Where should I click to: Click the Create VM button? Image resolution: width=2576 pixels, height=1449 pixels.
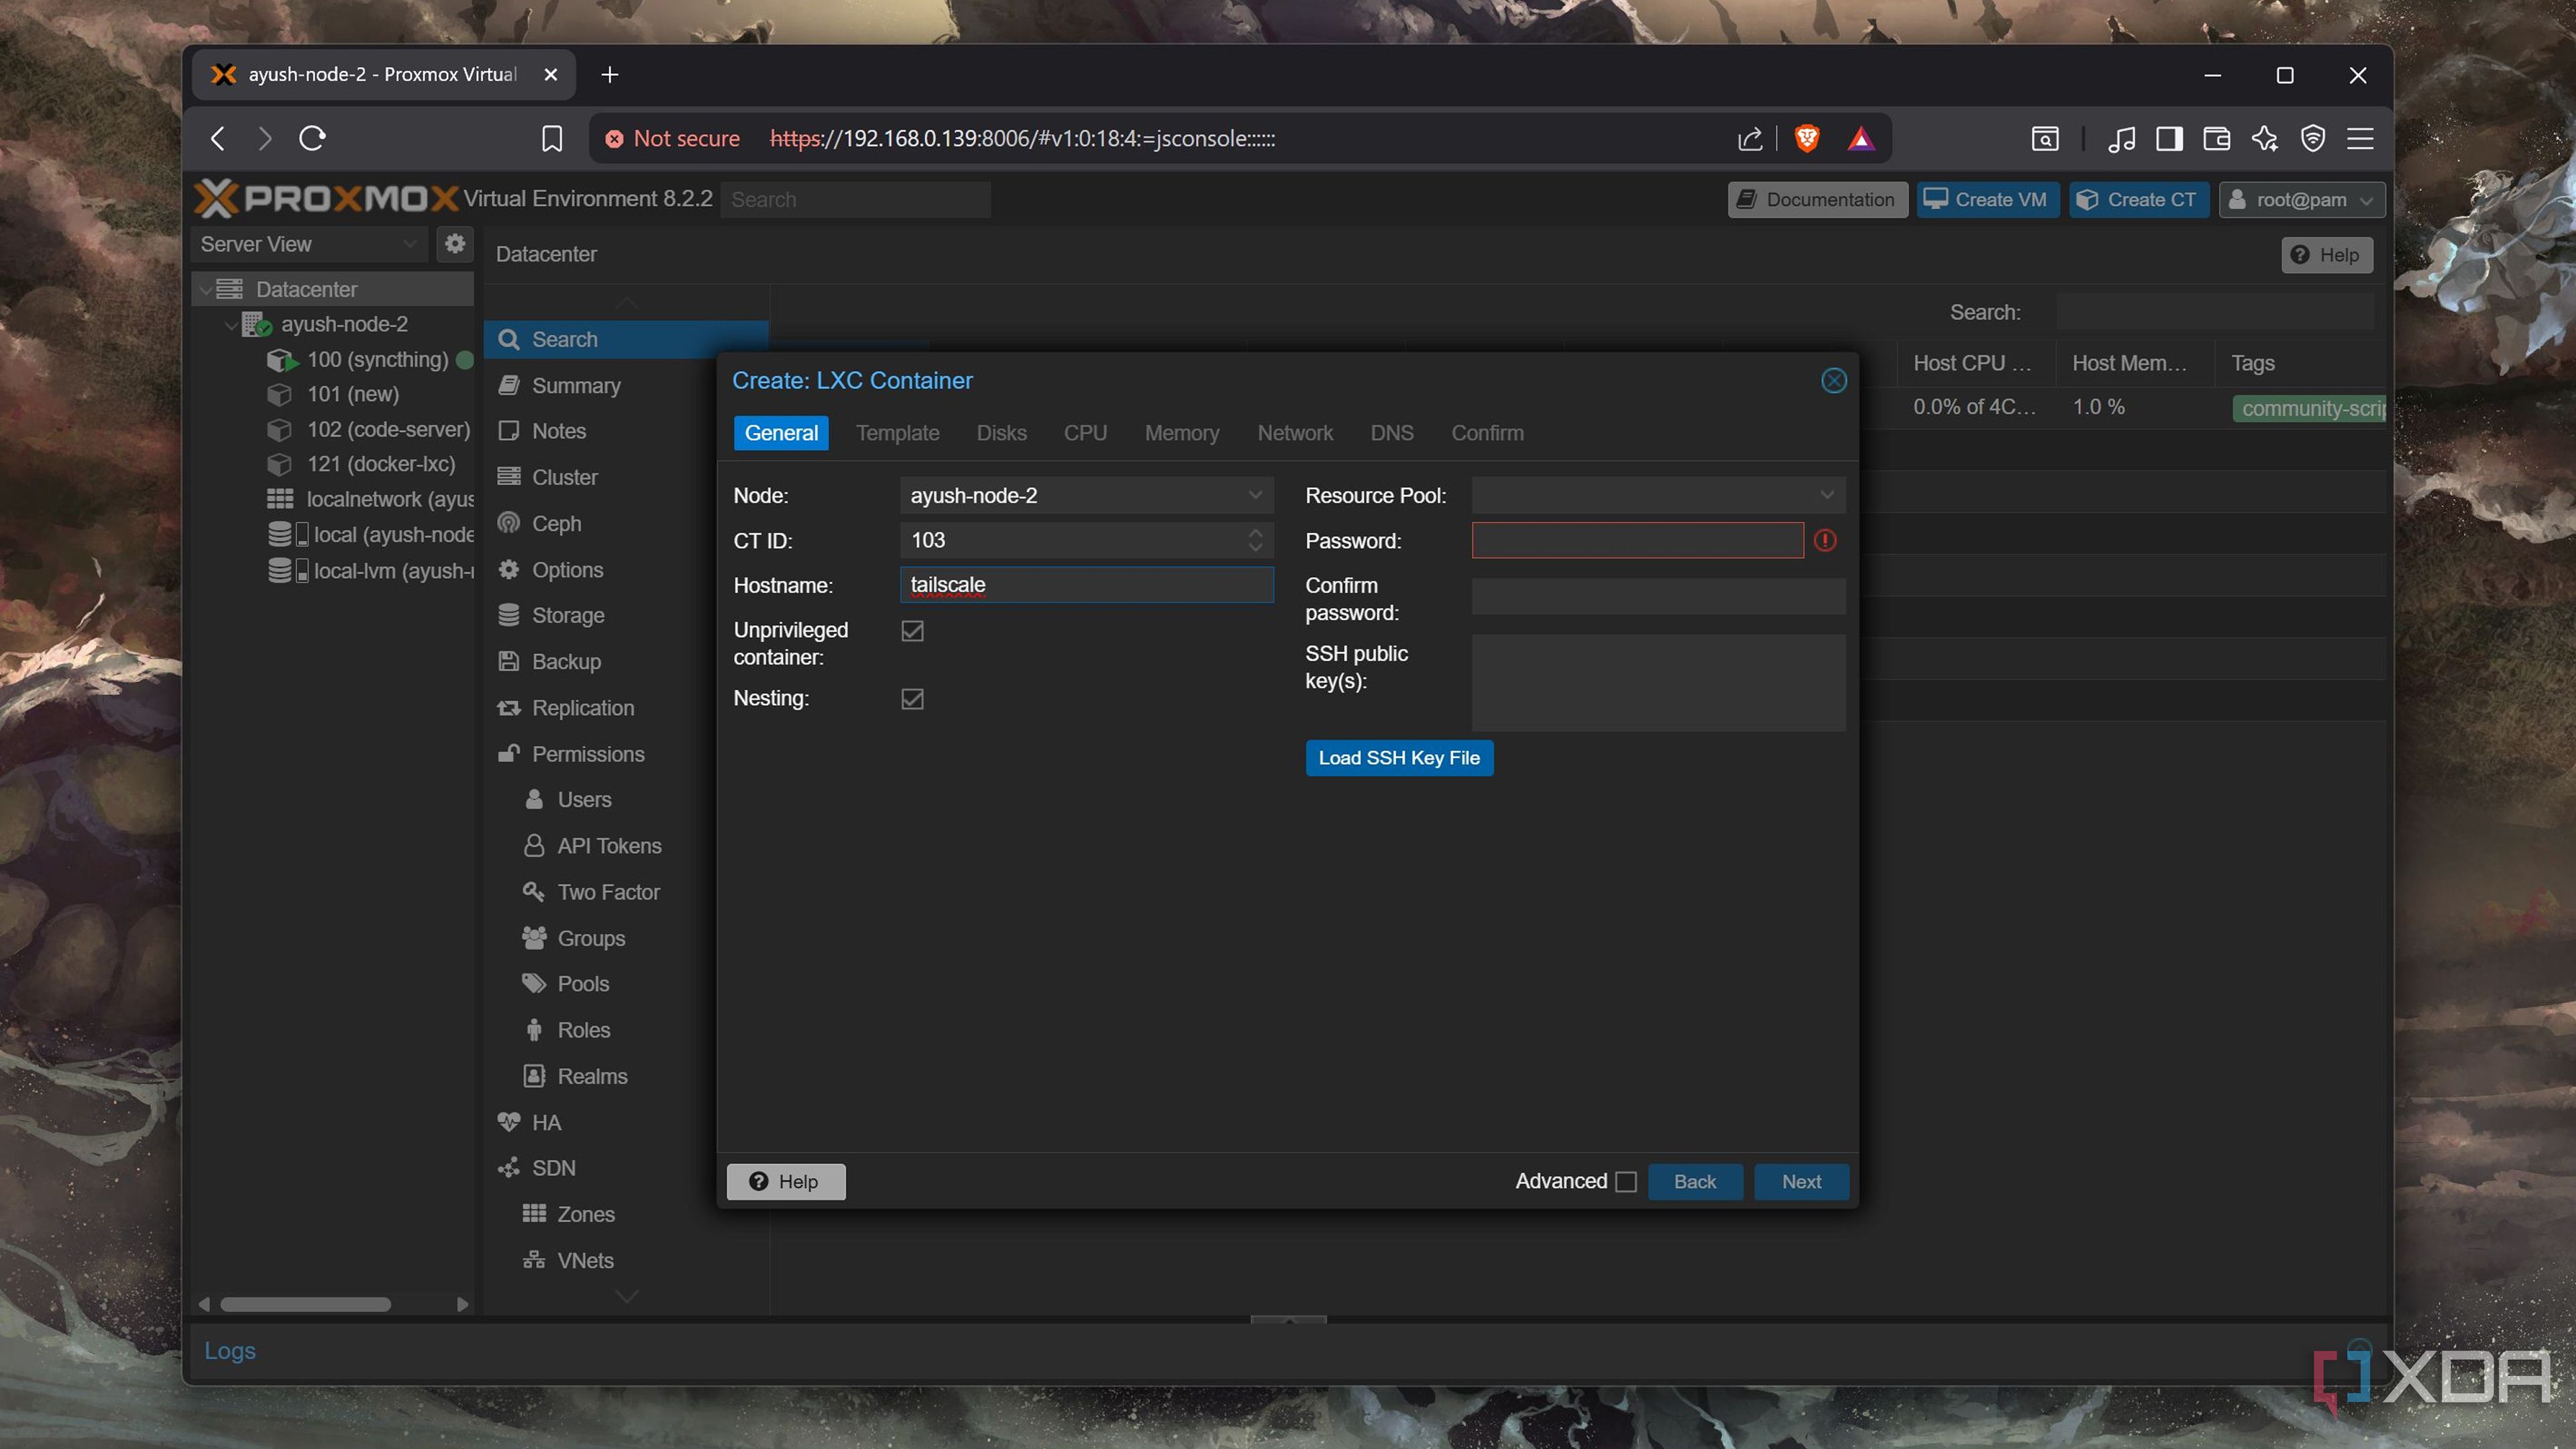click(x=1987, y=200)
